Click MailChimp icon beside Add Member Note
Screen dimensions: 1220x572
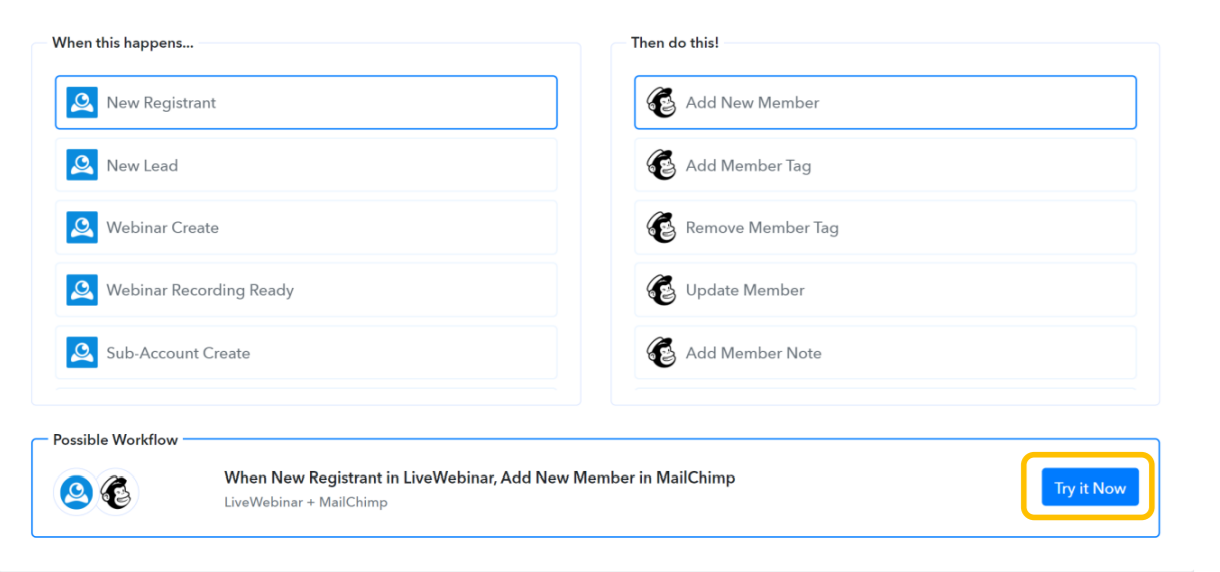pos(661,353)
